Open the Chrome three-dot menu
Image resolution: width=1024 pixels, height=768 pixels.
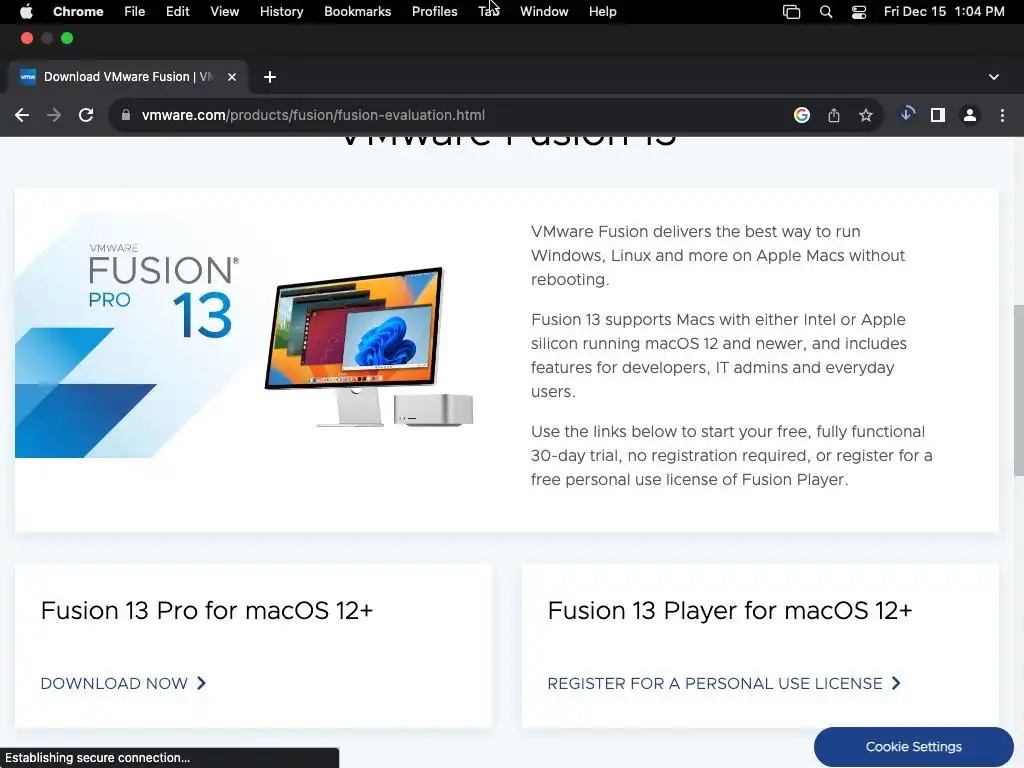pos(1002,115)
